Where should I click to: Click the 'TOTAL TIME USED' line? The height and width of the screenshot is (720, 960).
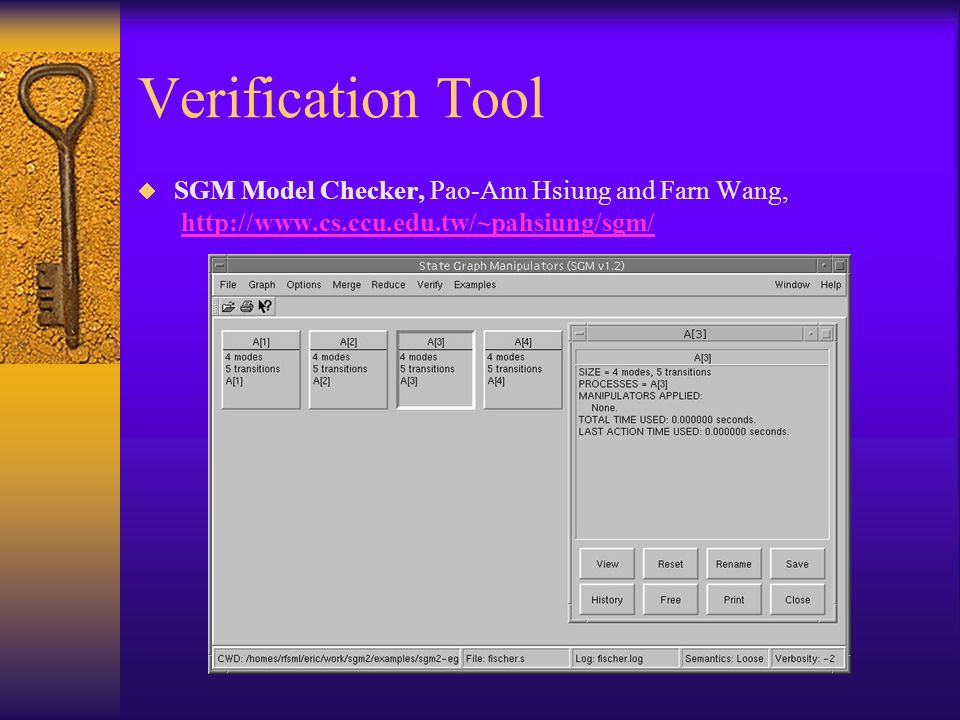point(667,419)
